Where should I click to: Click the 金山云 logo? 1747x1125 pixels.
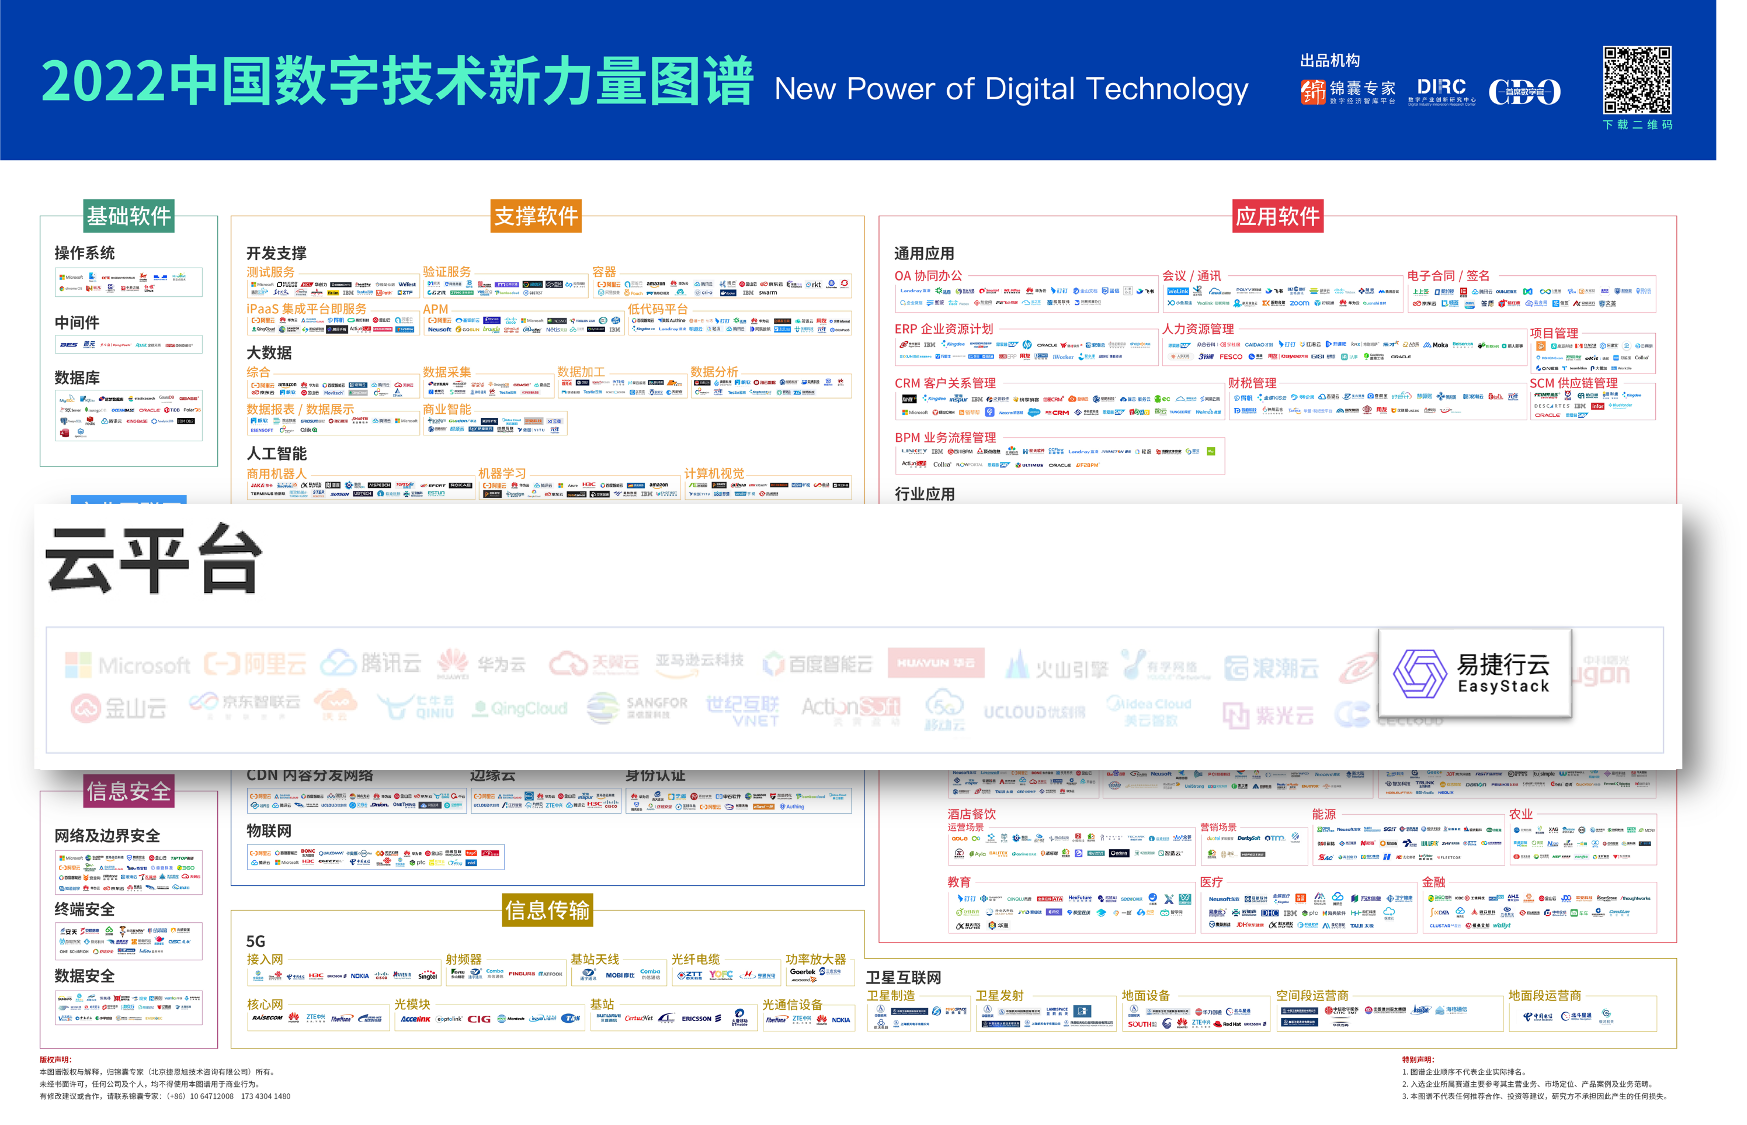[119, 708]
